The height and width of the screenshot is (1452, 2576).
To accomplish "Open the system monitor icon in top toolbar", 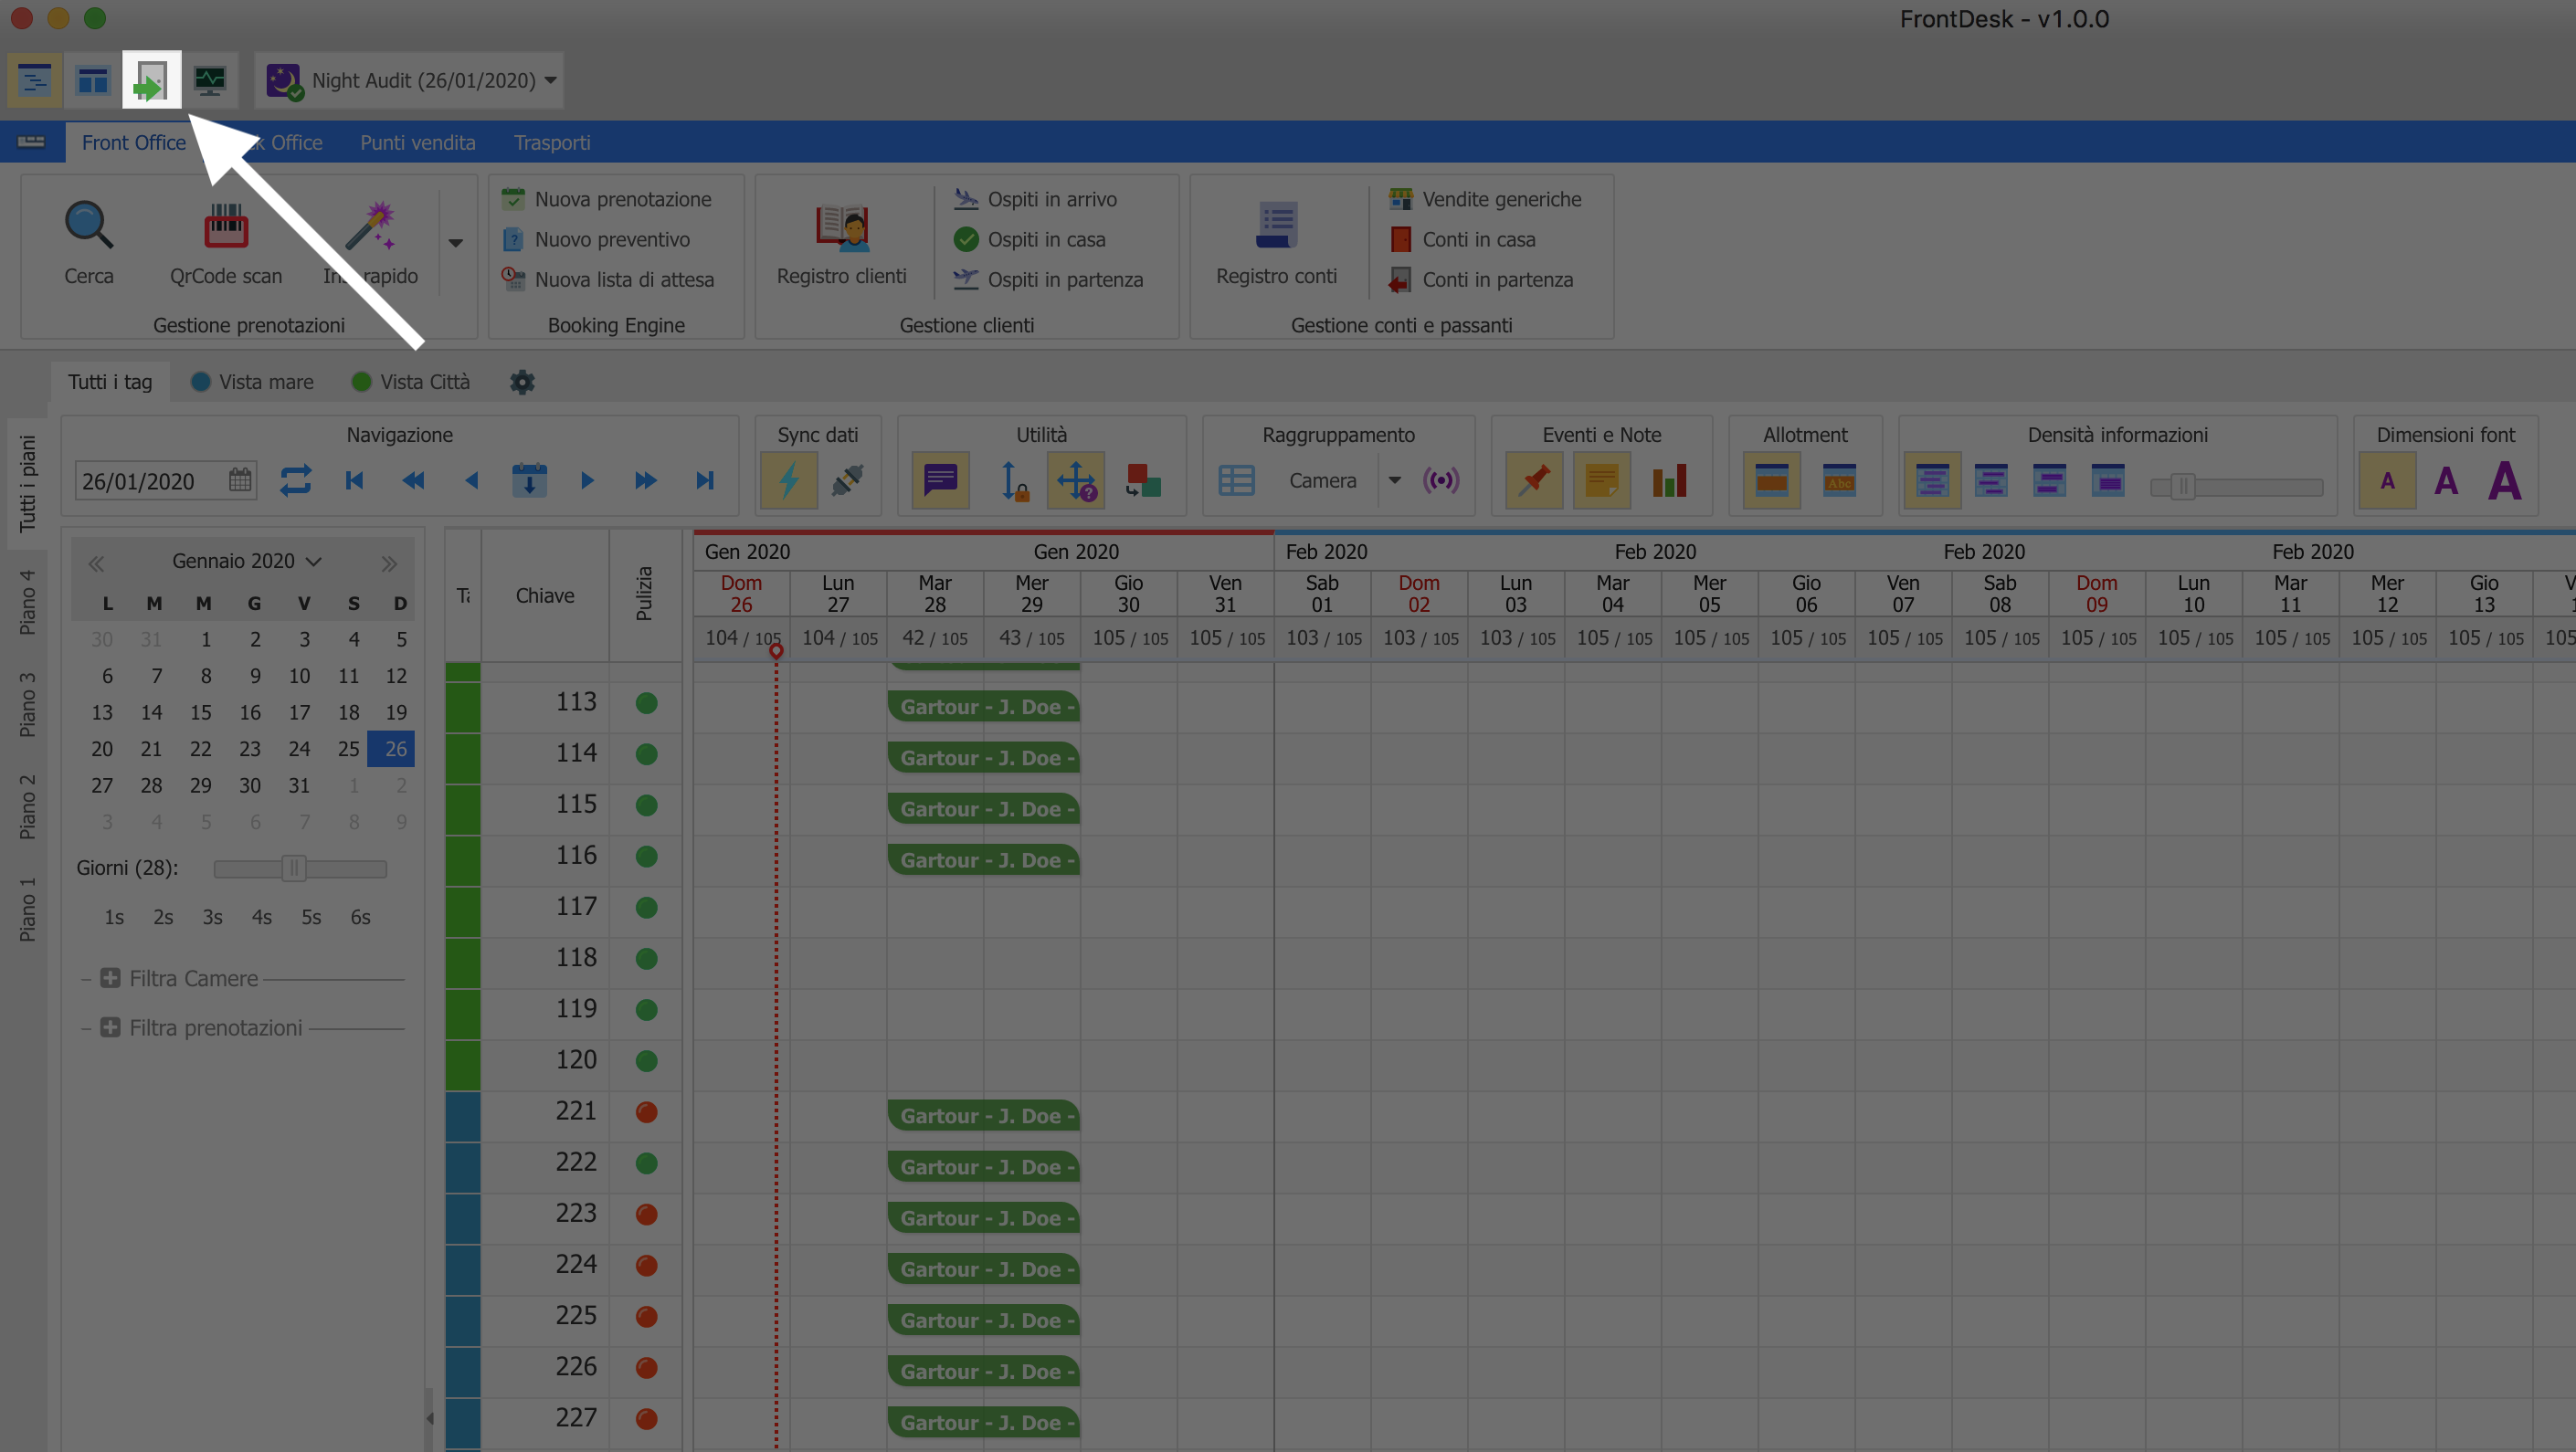I will click(x=210, y=80).
